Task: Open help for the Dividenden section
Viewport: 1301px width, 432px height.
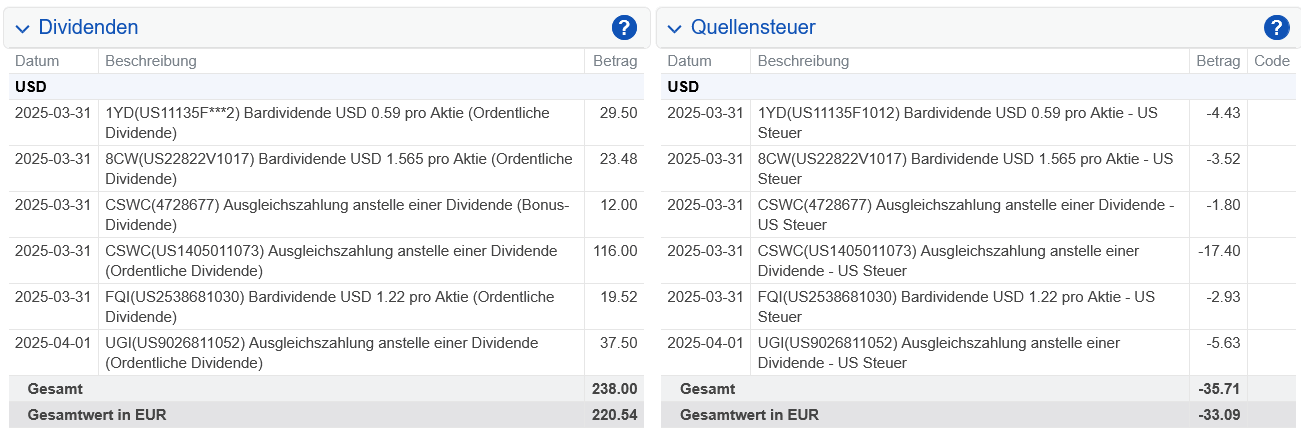Action: click(x=624, y=28)
